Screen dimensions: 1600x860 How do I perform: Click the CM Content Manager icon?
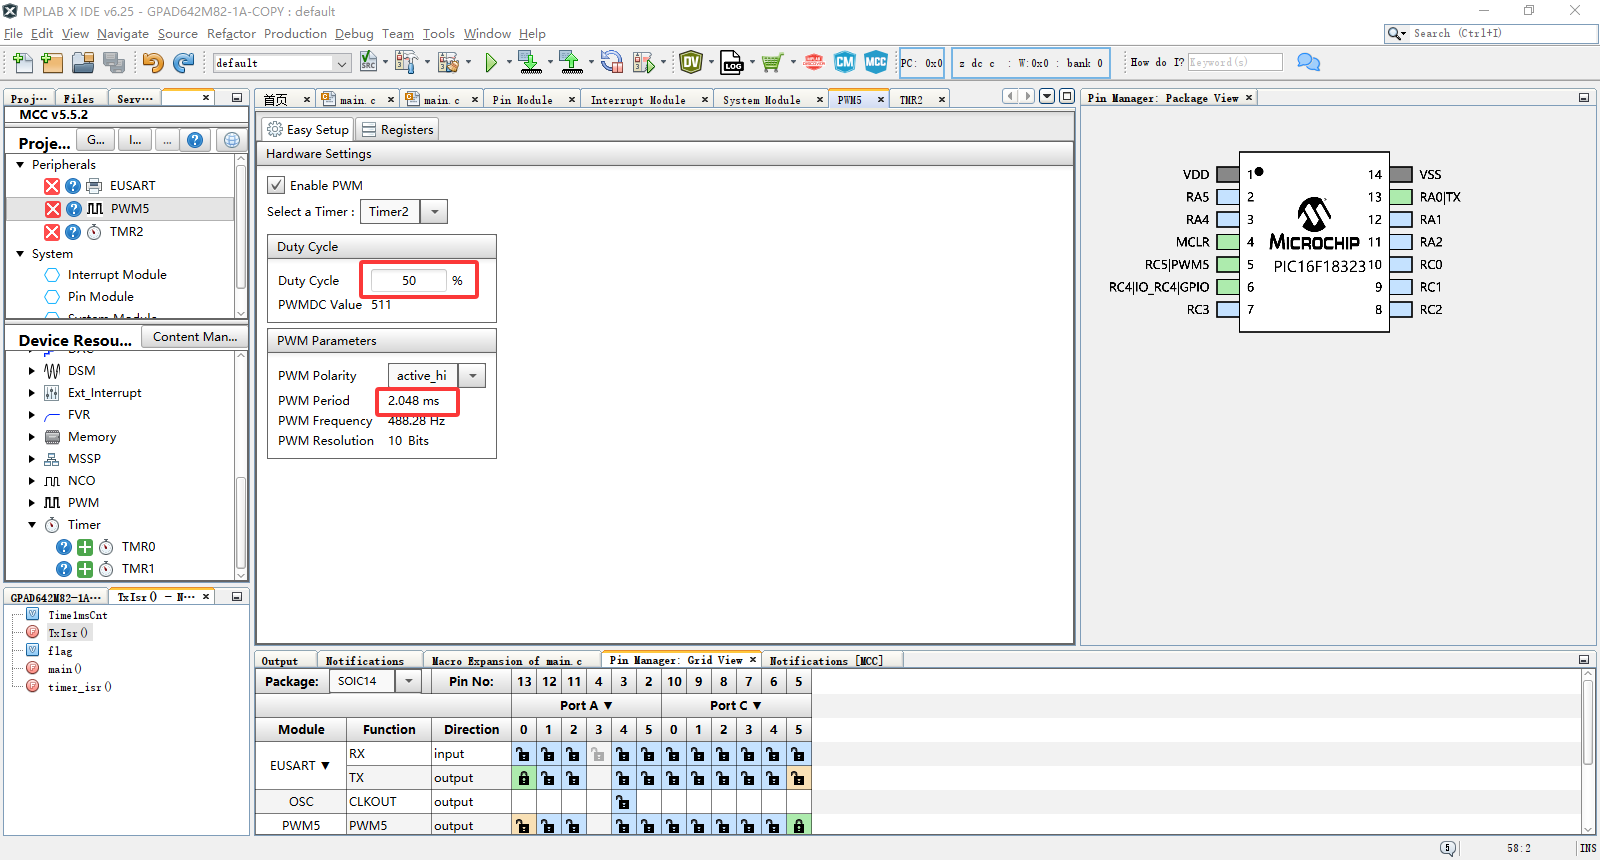845,62
